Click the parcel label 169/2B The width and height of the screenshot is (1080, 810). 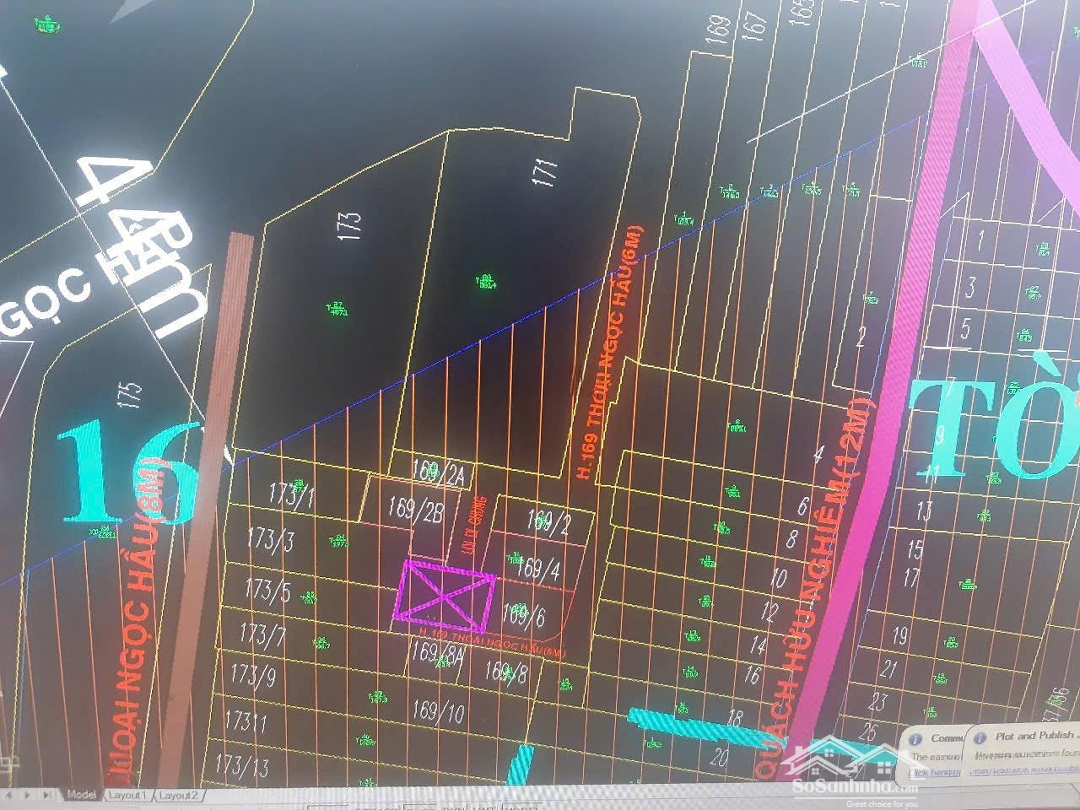coord(415,509)
